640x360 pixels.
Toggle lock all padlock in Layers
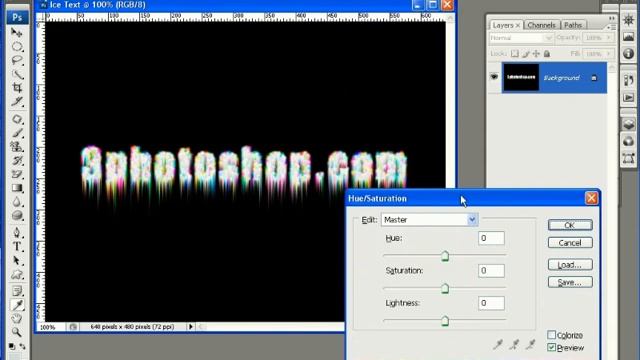(x=547, y=54)
